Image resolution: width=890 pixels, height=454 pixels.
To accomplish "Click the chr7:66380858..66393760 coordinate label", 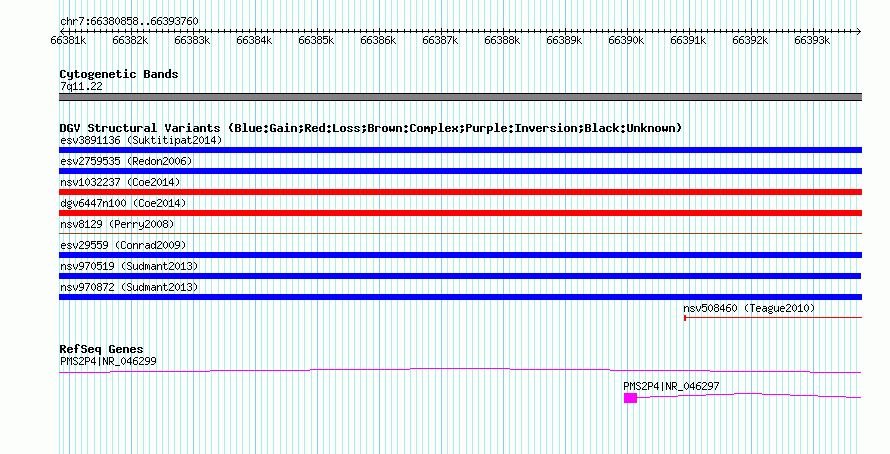I will pos(129,22).
